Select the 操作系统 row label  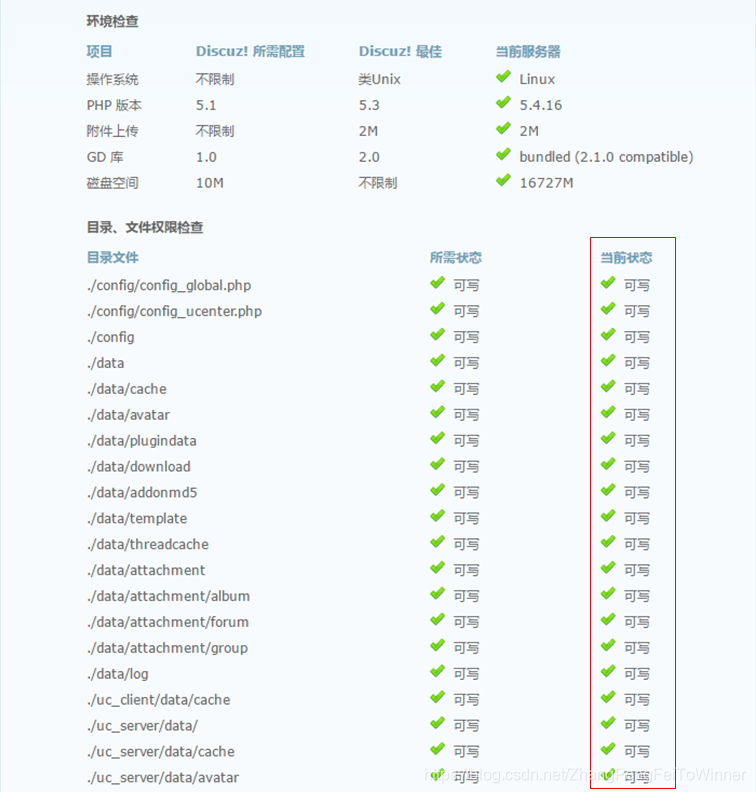point(112,79)
